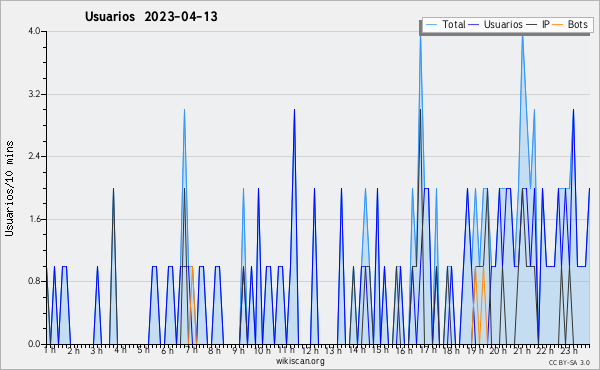600x370 pixels.
Task: Click the '10 h' x-axis label
Action: tap(262, 350)
